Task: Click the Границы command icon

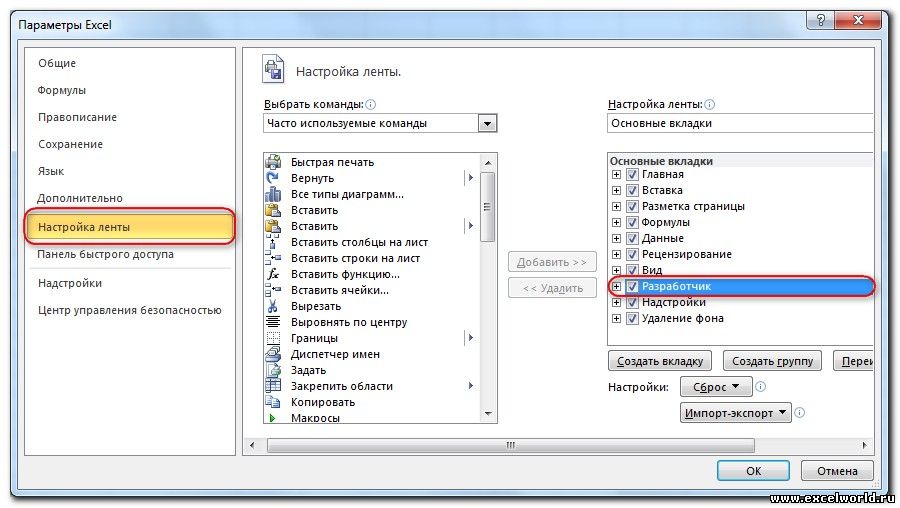Action: tap(273, 338)
